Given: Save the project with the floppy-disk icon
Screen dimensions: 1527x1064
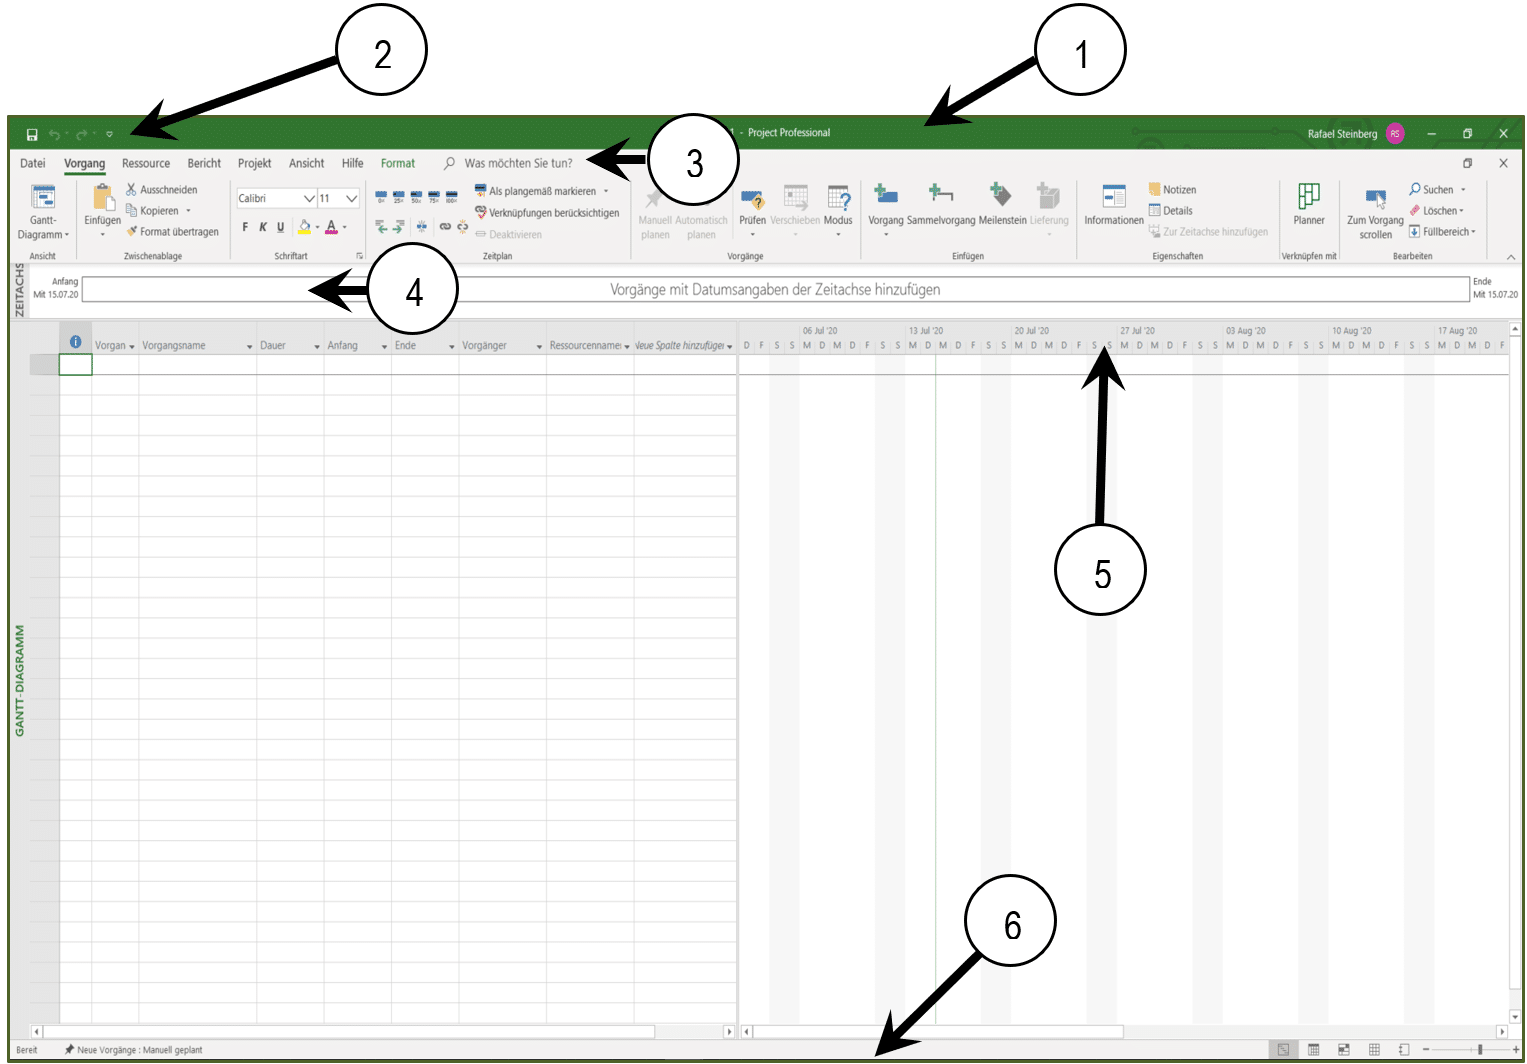Looking at the screenshot, I should coord(32,134).
